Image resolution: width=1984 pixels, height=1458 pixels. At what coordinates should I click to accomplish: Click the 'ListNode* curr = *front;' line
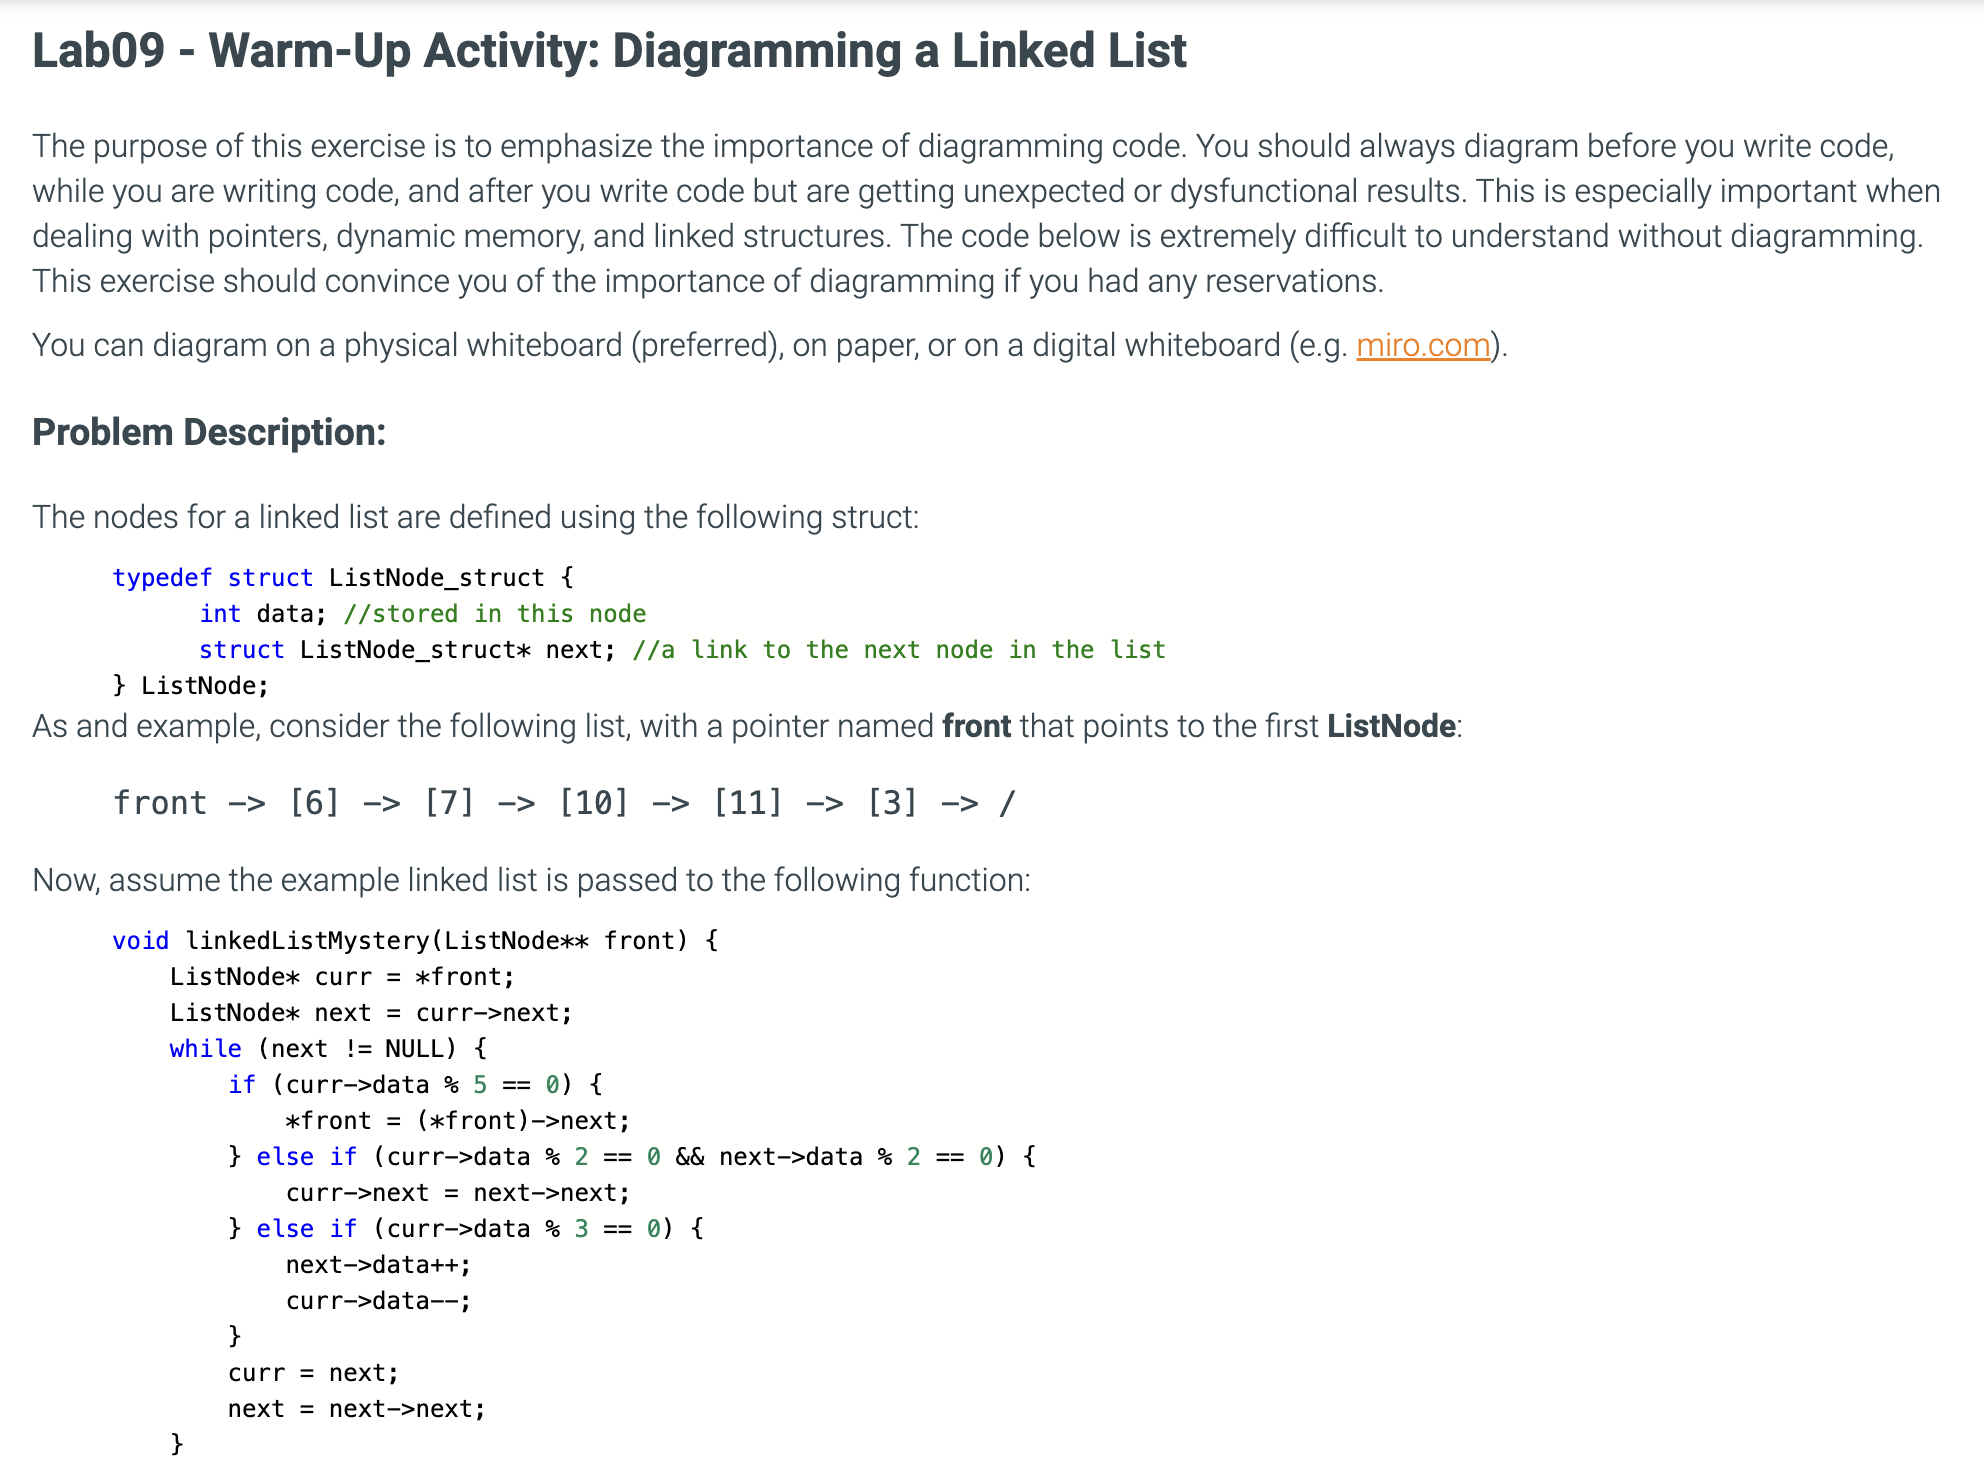341,977
